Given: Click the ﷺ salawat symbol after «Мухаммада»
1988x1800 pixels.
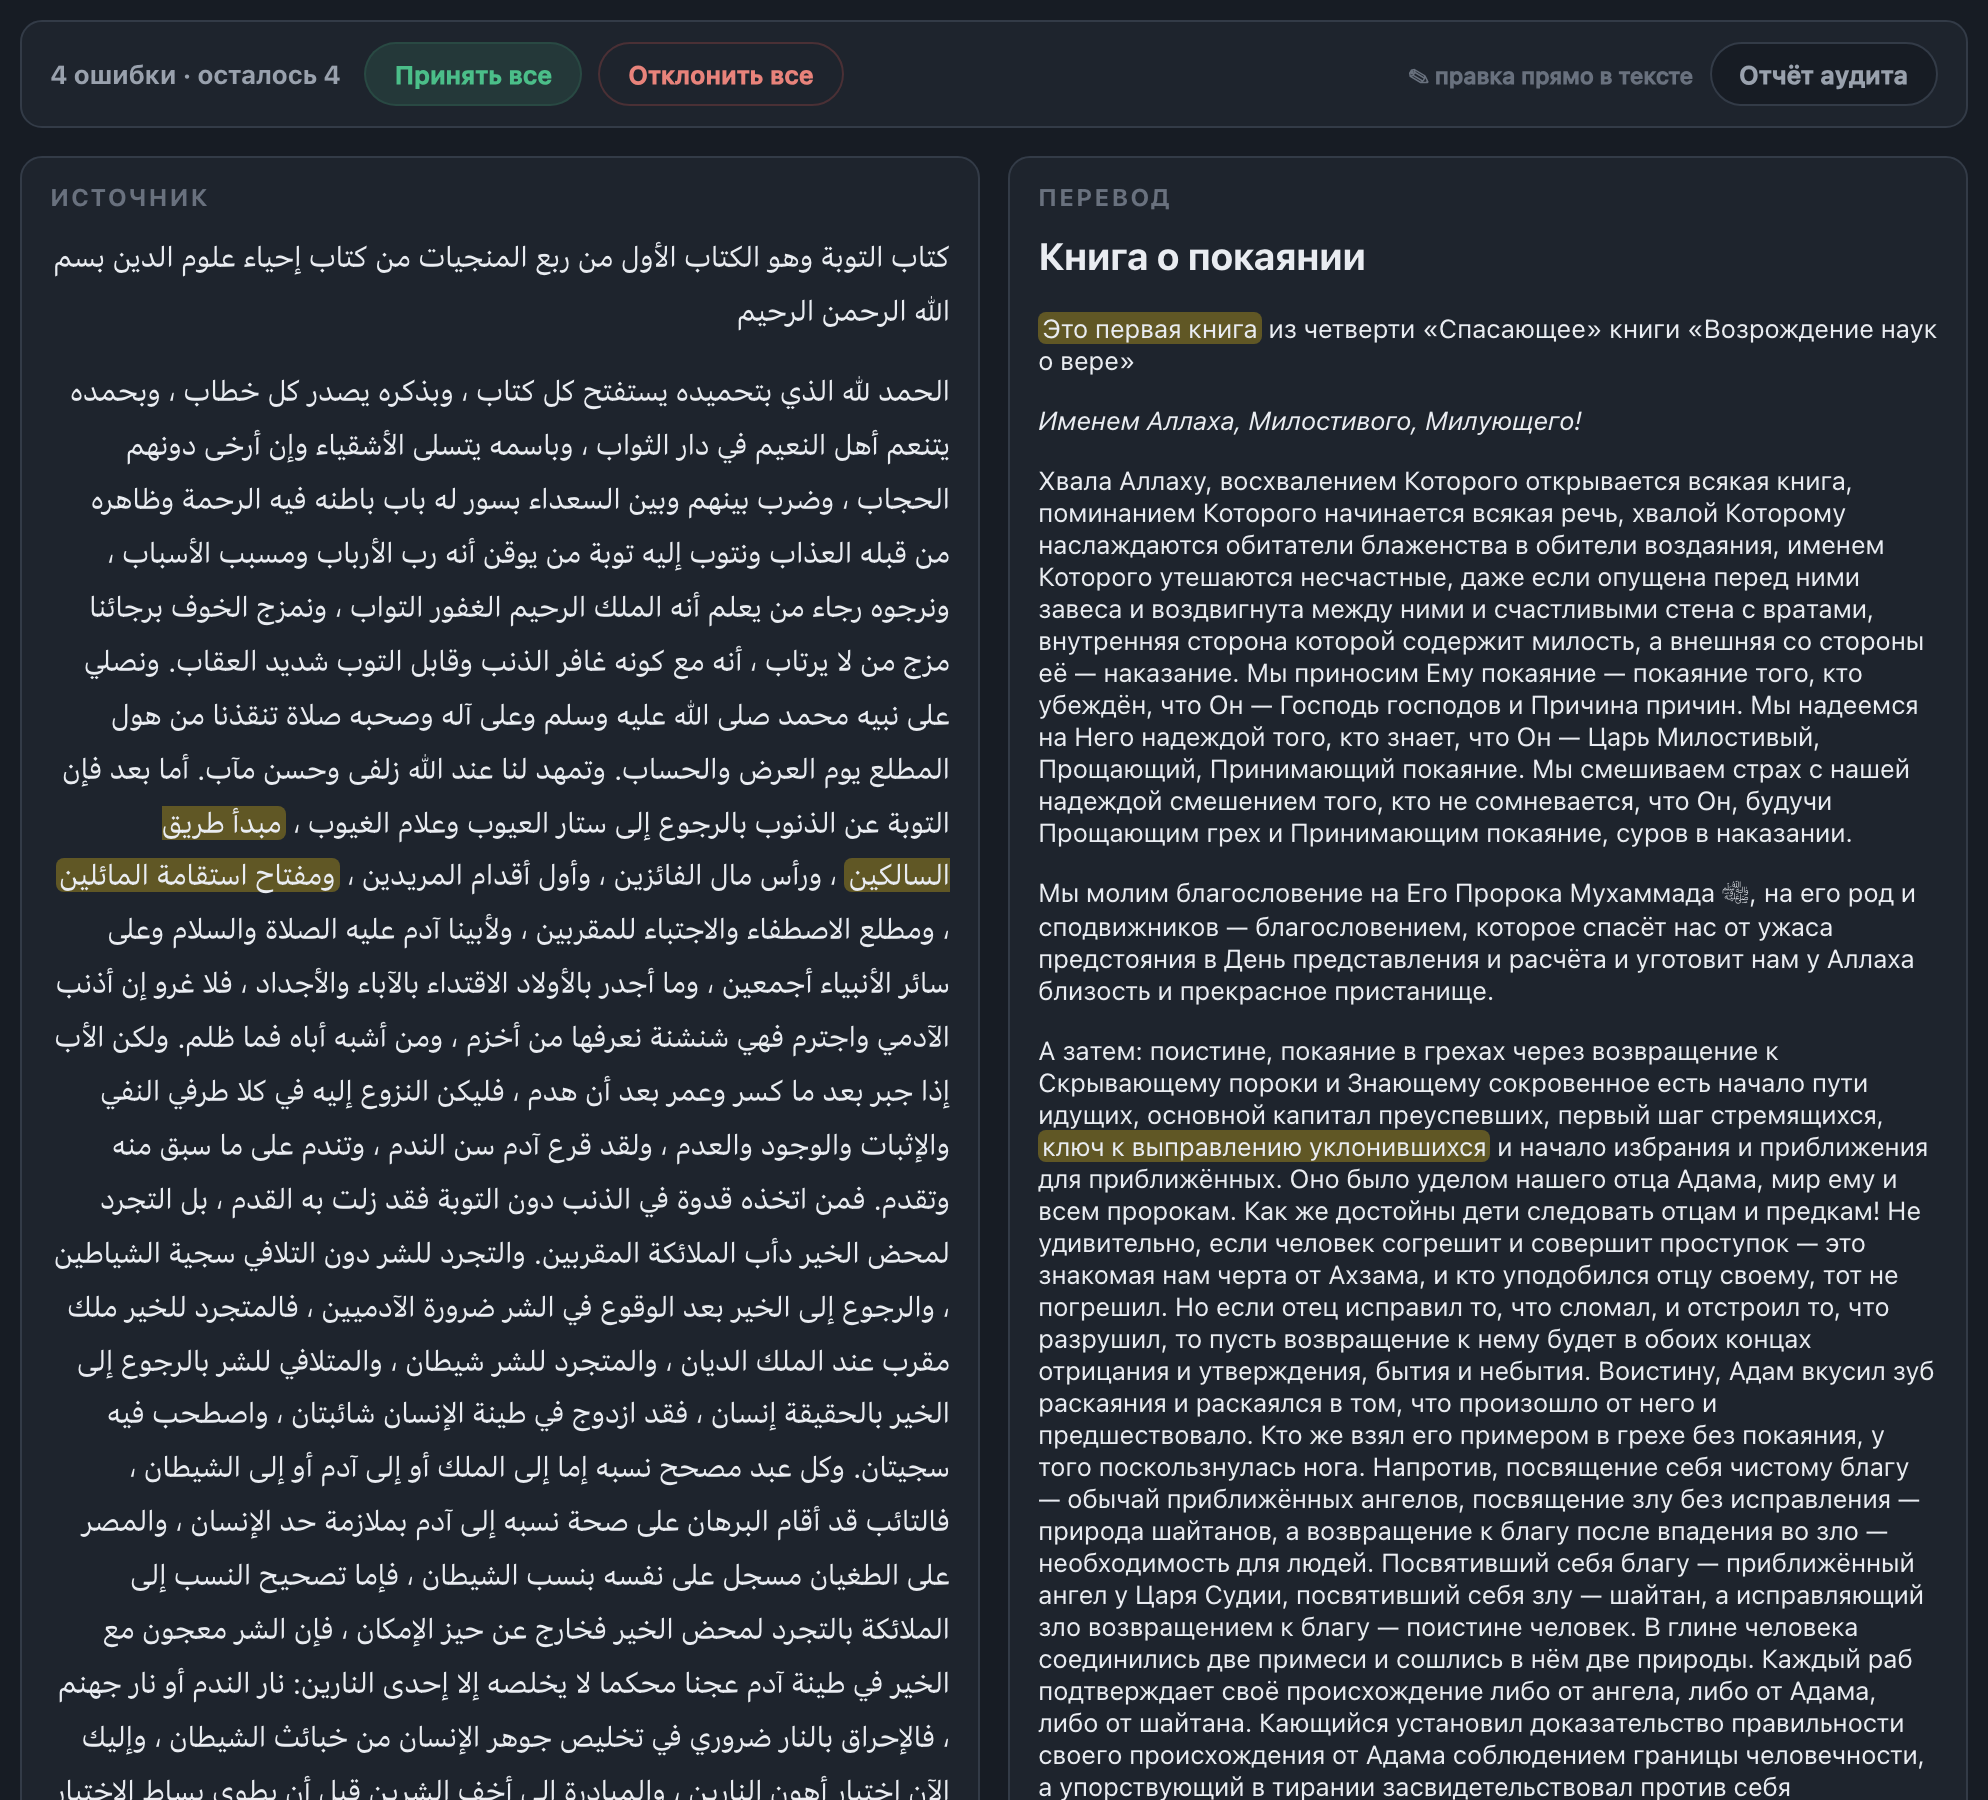Looking at the screenshot, I should pos(1735,893).
